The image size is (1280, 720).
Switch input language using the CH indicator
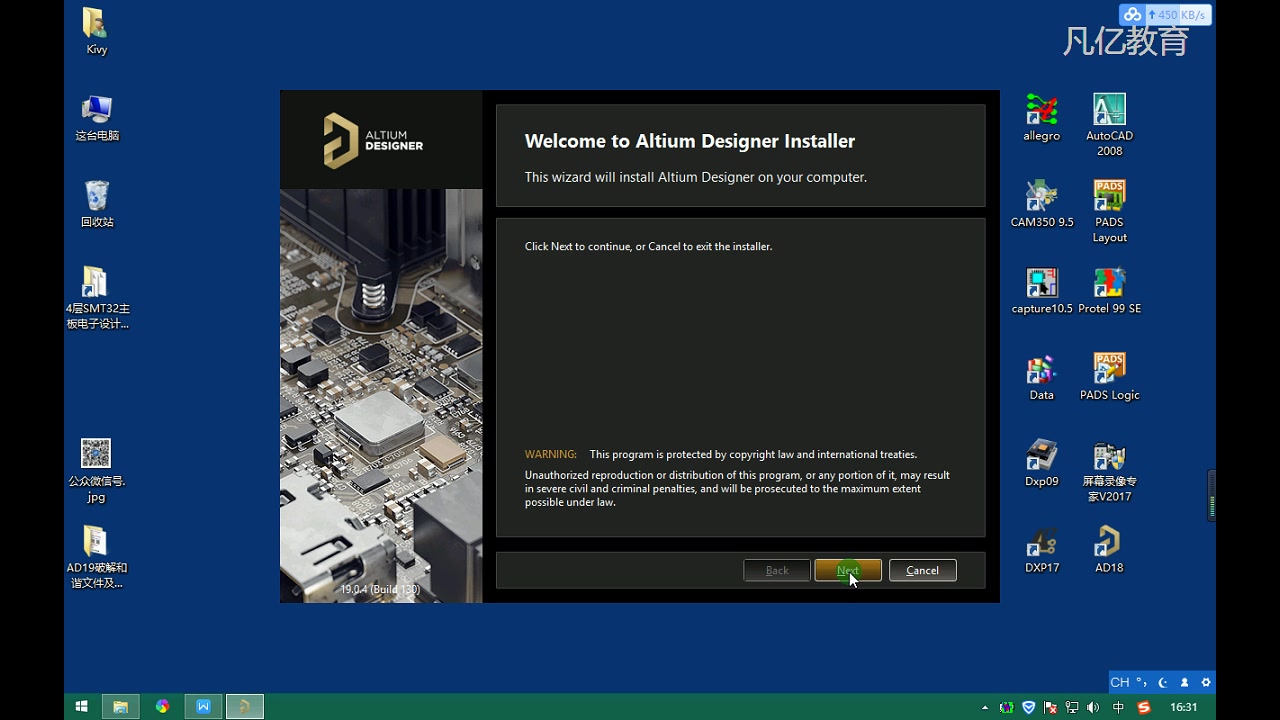(1119, 681)
